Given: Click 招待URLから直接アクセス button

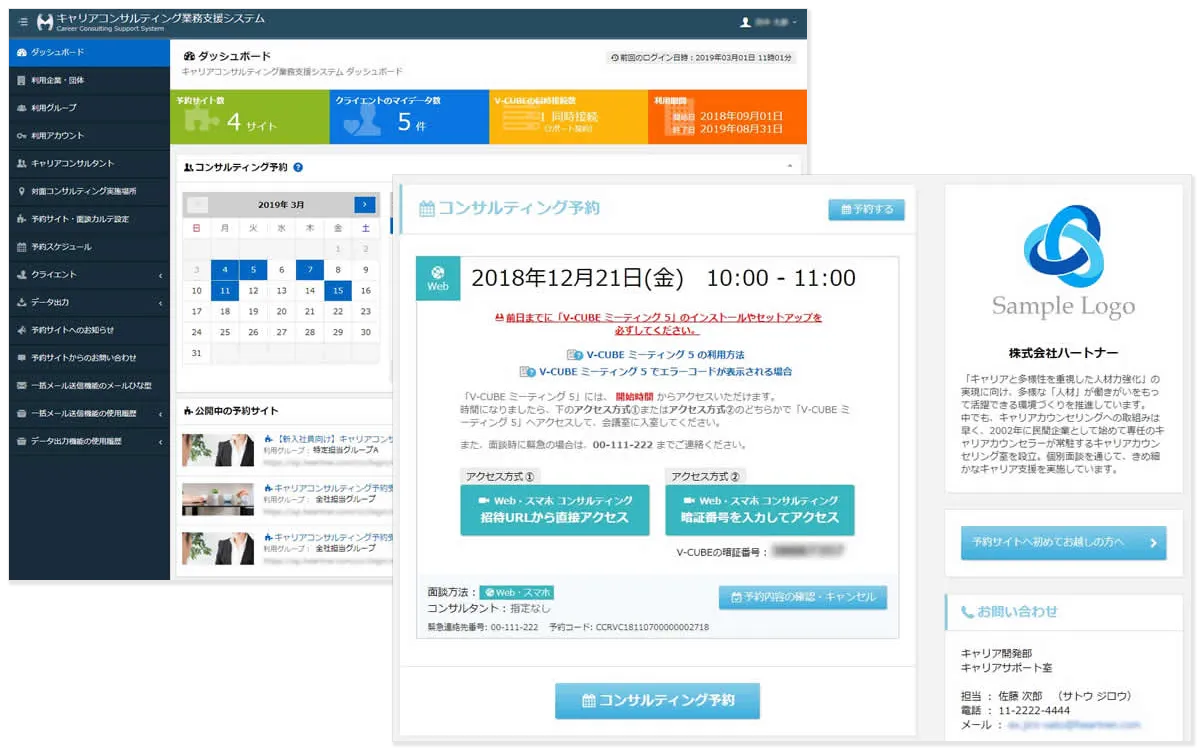Looking at the screenshot, I should 554,510.
